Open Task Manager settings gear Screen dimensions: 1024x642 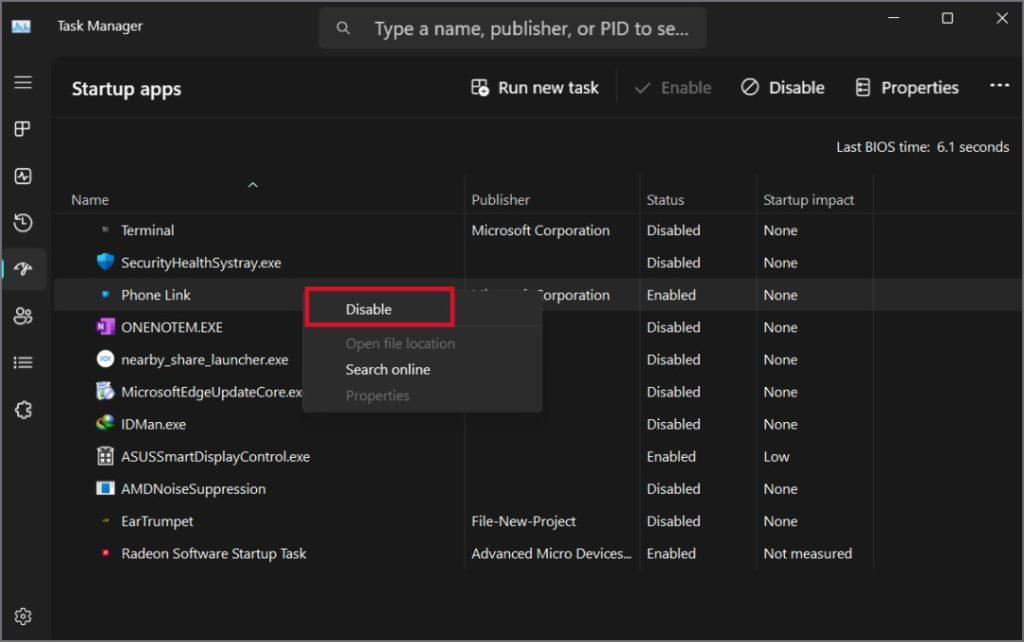[23, 617]
